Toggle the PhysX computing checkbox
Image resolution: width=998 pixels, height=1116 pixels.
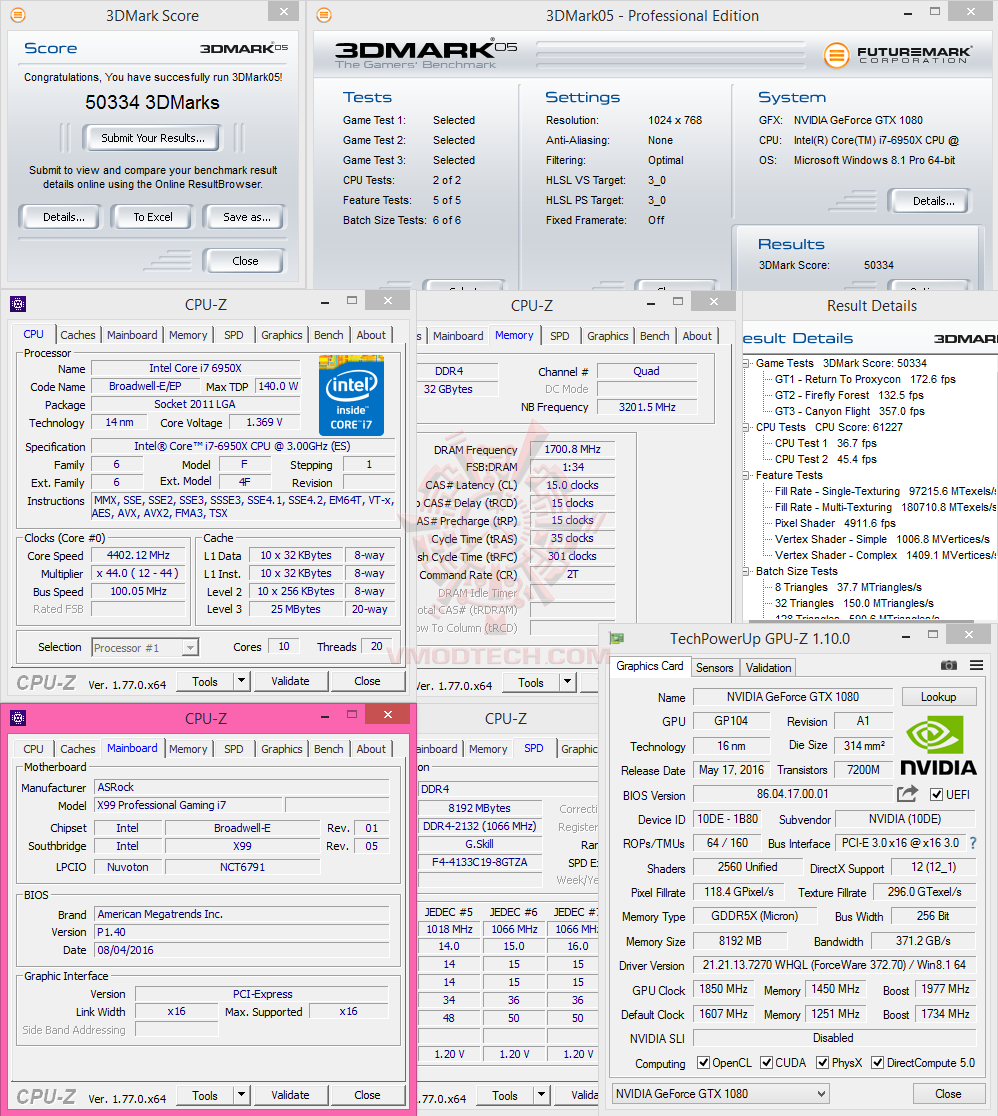(823, 1063)
